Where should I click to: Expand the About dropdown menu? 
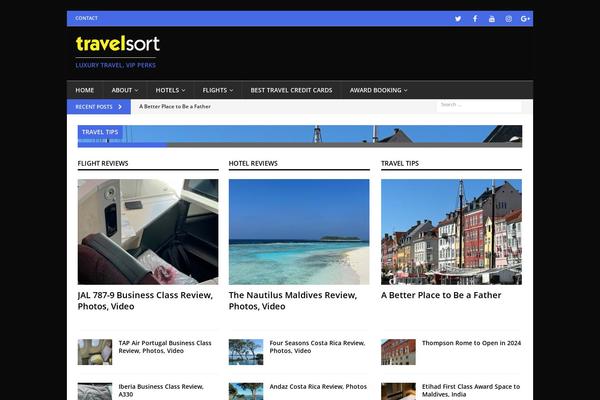[125, 90]
